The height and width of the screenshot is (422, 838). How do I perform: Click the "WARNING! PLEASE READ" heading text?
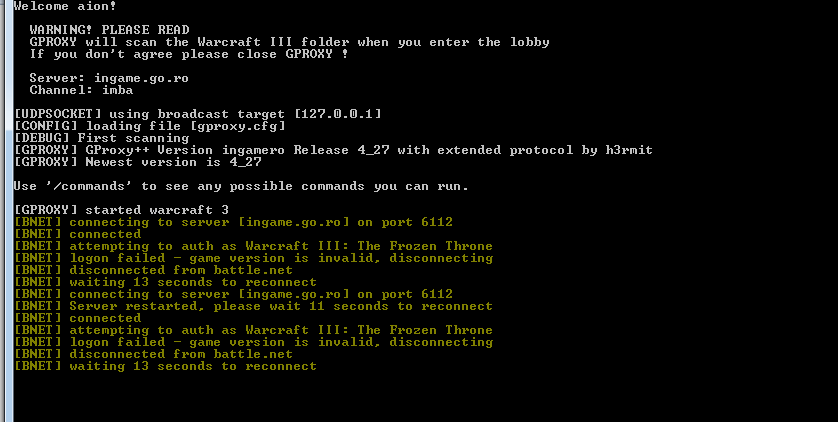click(x=109, y=30)
